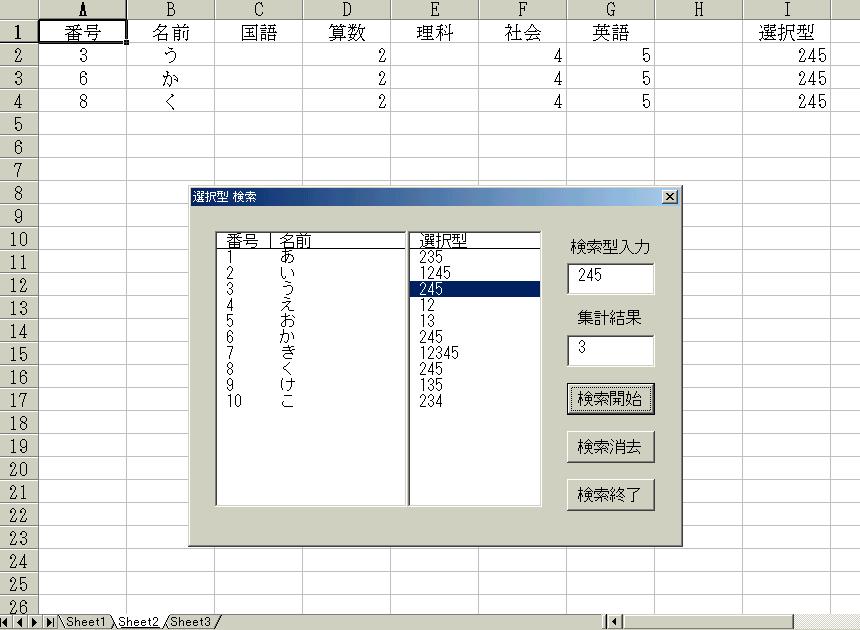This screenshot has height=630, width=860.
Task: Select row 4 header
Action: [18, 101]
